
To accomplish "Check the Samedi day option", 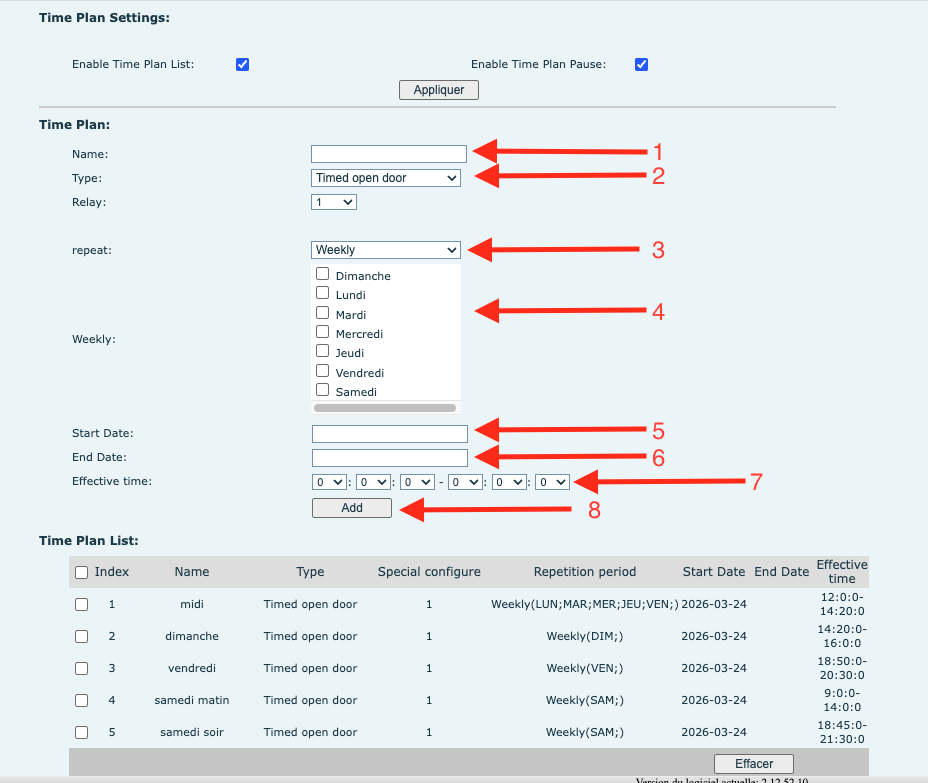I will [323, 390].
